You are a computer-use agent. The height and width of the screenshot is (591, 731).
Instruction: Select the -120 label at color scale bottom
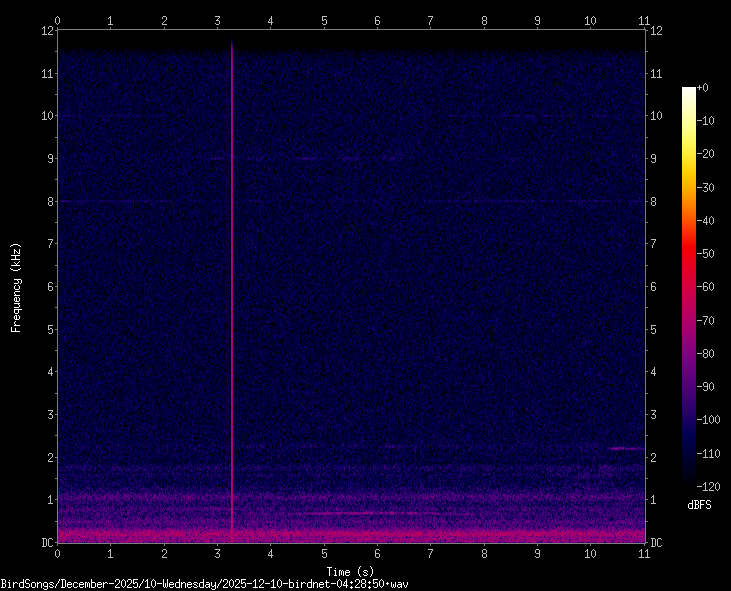pos(707,485)
